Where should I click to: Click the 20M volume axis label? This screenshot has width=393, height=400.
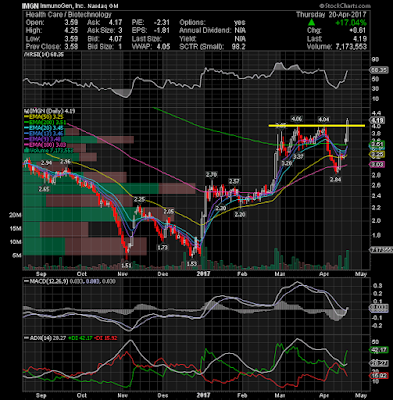click(15, 215)
